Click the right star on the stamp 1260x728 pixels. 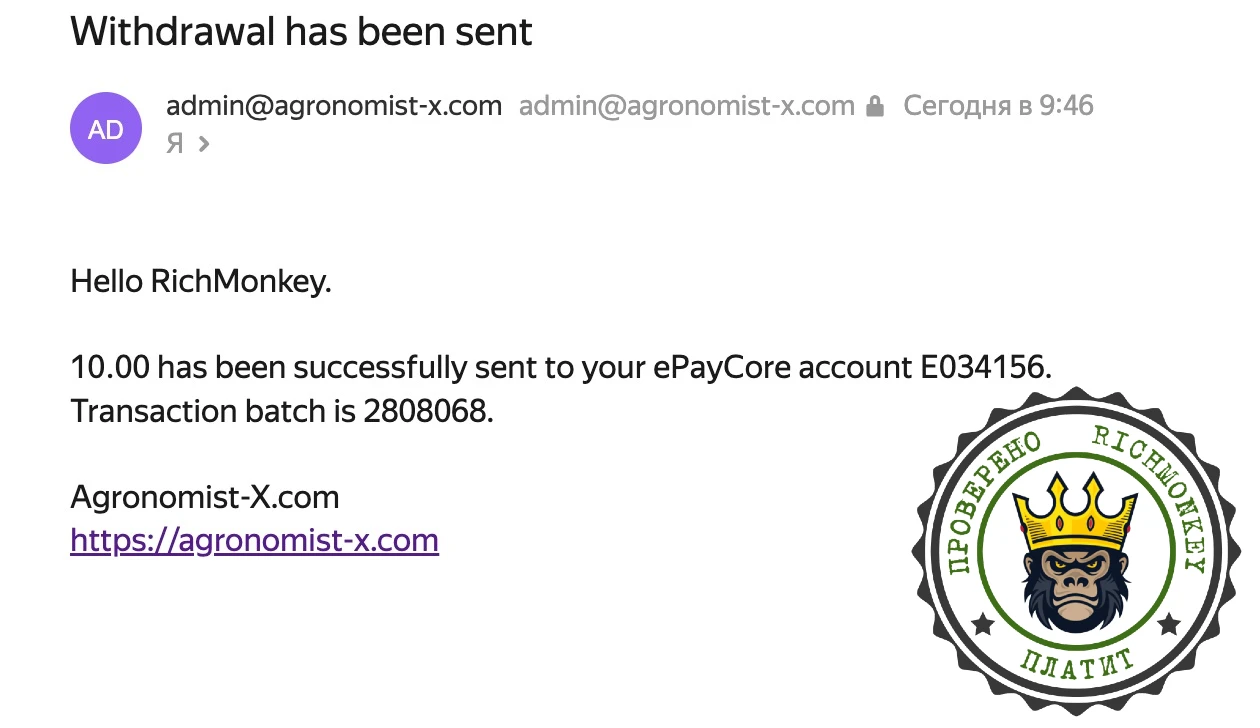(x=1168, y=625)
